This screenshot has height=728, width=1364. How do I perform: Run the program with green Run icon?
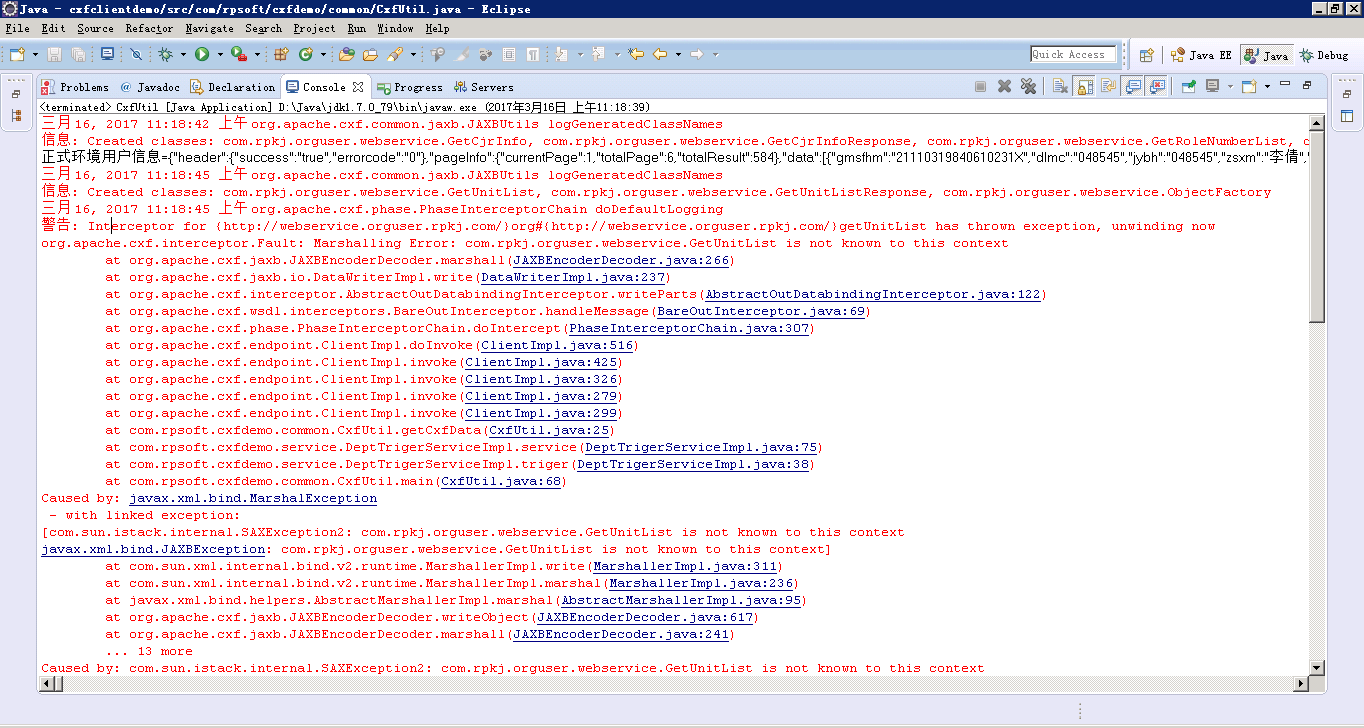coord(202,54)
